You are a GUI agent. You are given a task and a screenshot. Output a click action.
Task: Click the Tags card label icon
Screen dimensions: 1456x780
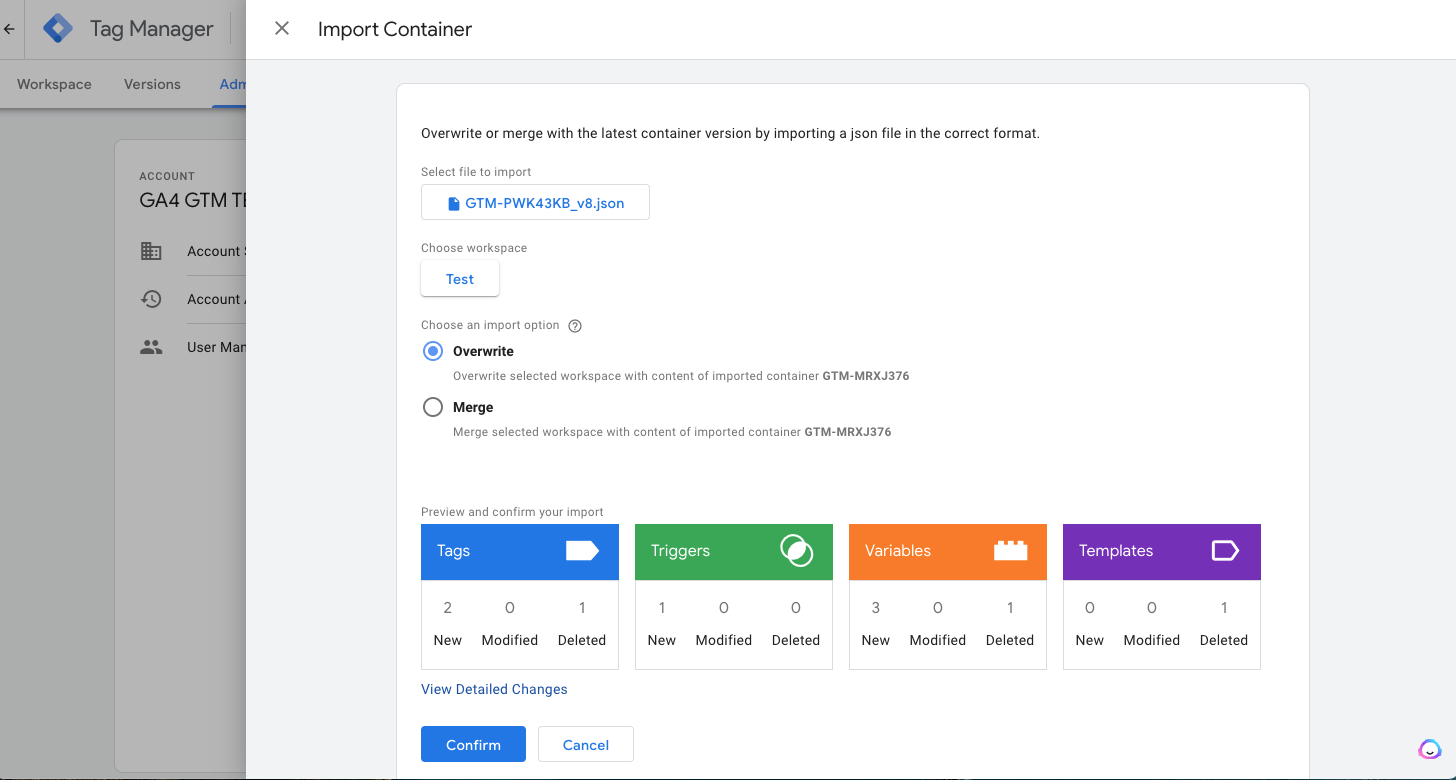coord(582,550)
